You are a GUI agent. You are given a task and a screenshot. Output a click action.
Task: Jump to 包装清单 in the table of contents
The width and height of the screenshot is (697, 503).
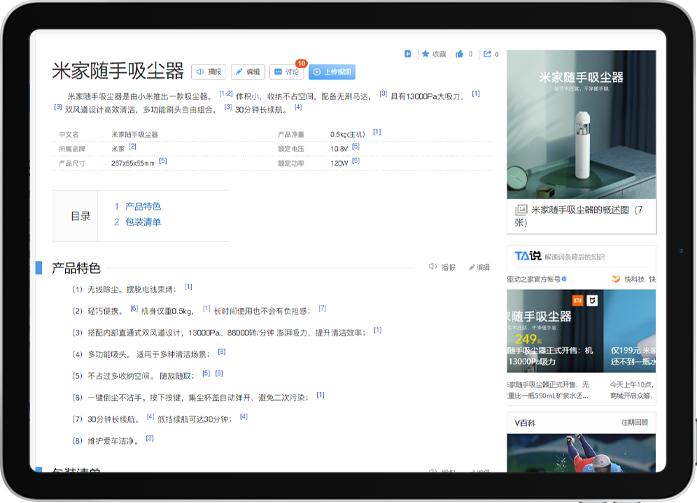[x=143, y=222]
